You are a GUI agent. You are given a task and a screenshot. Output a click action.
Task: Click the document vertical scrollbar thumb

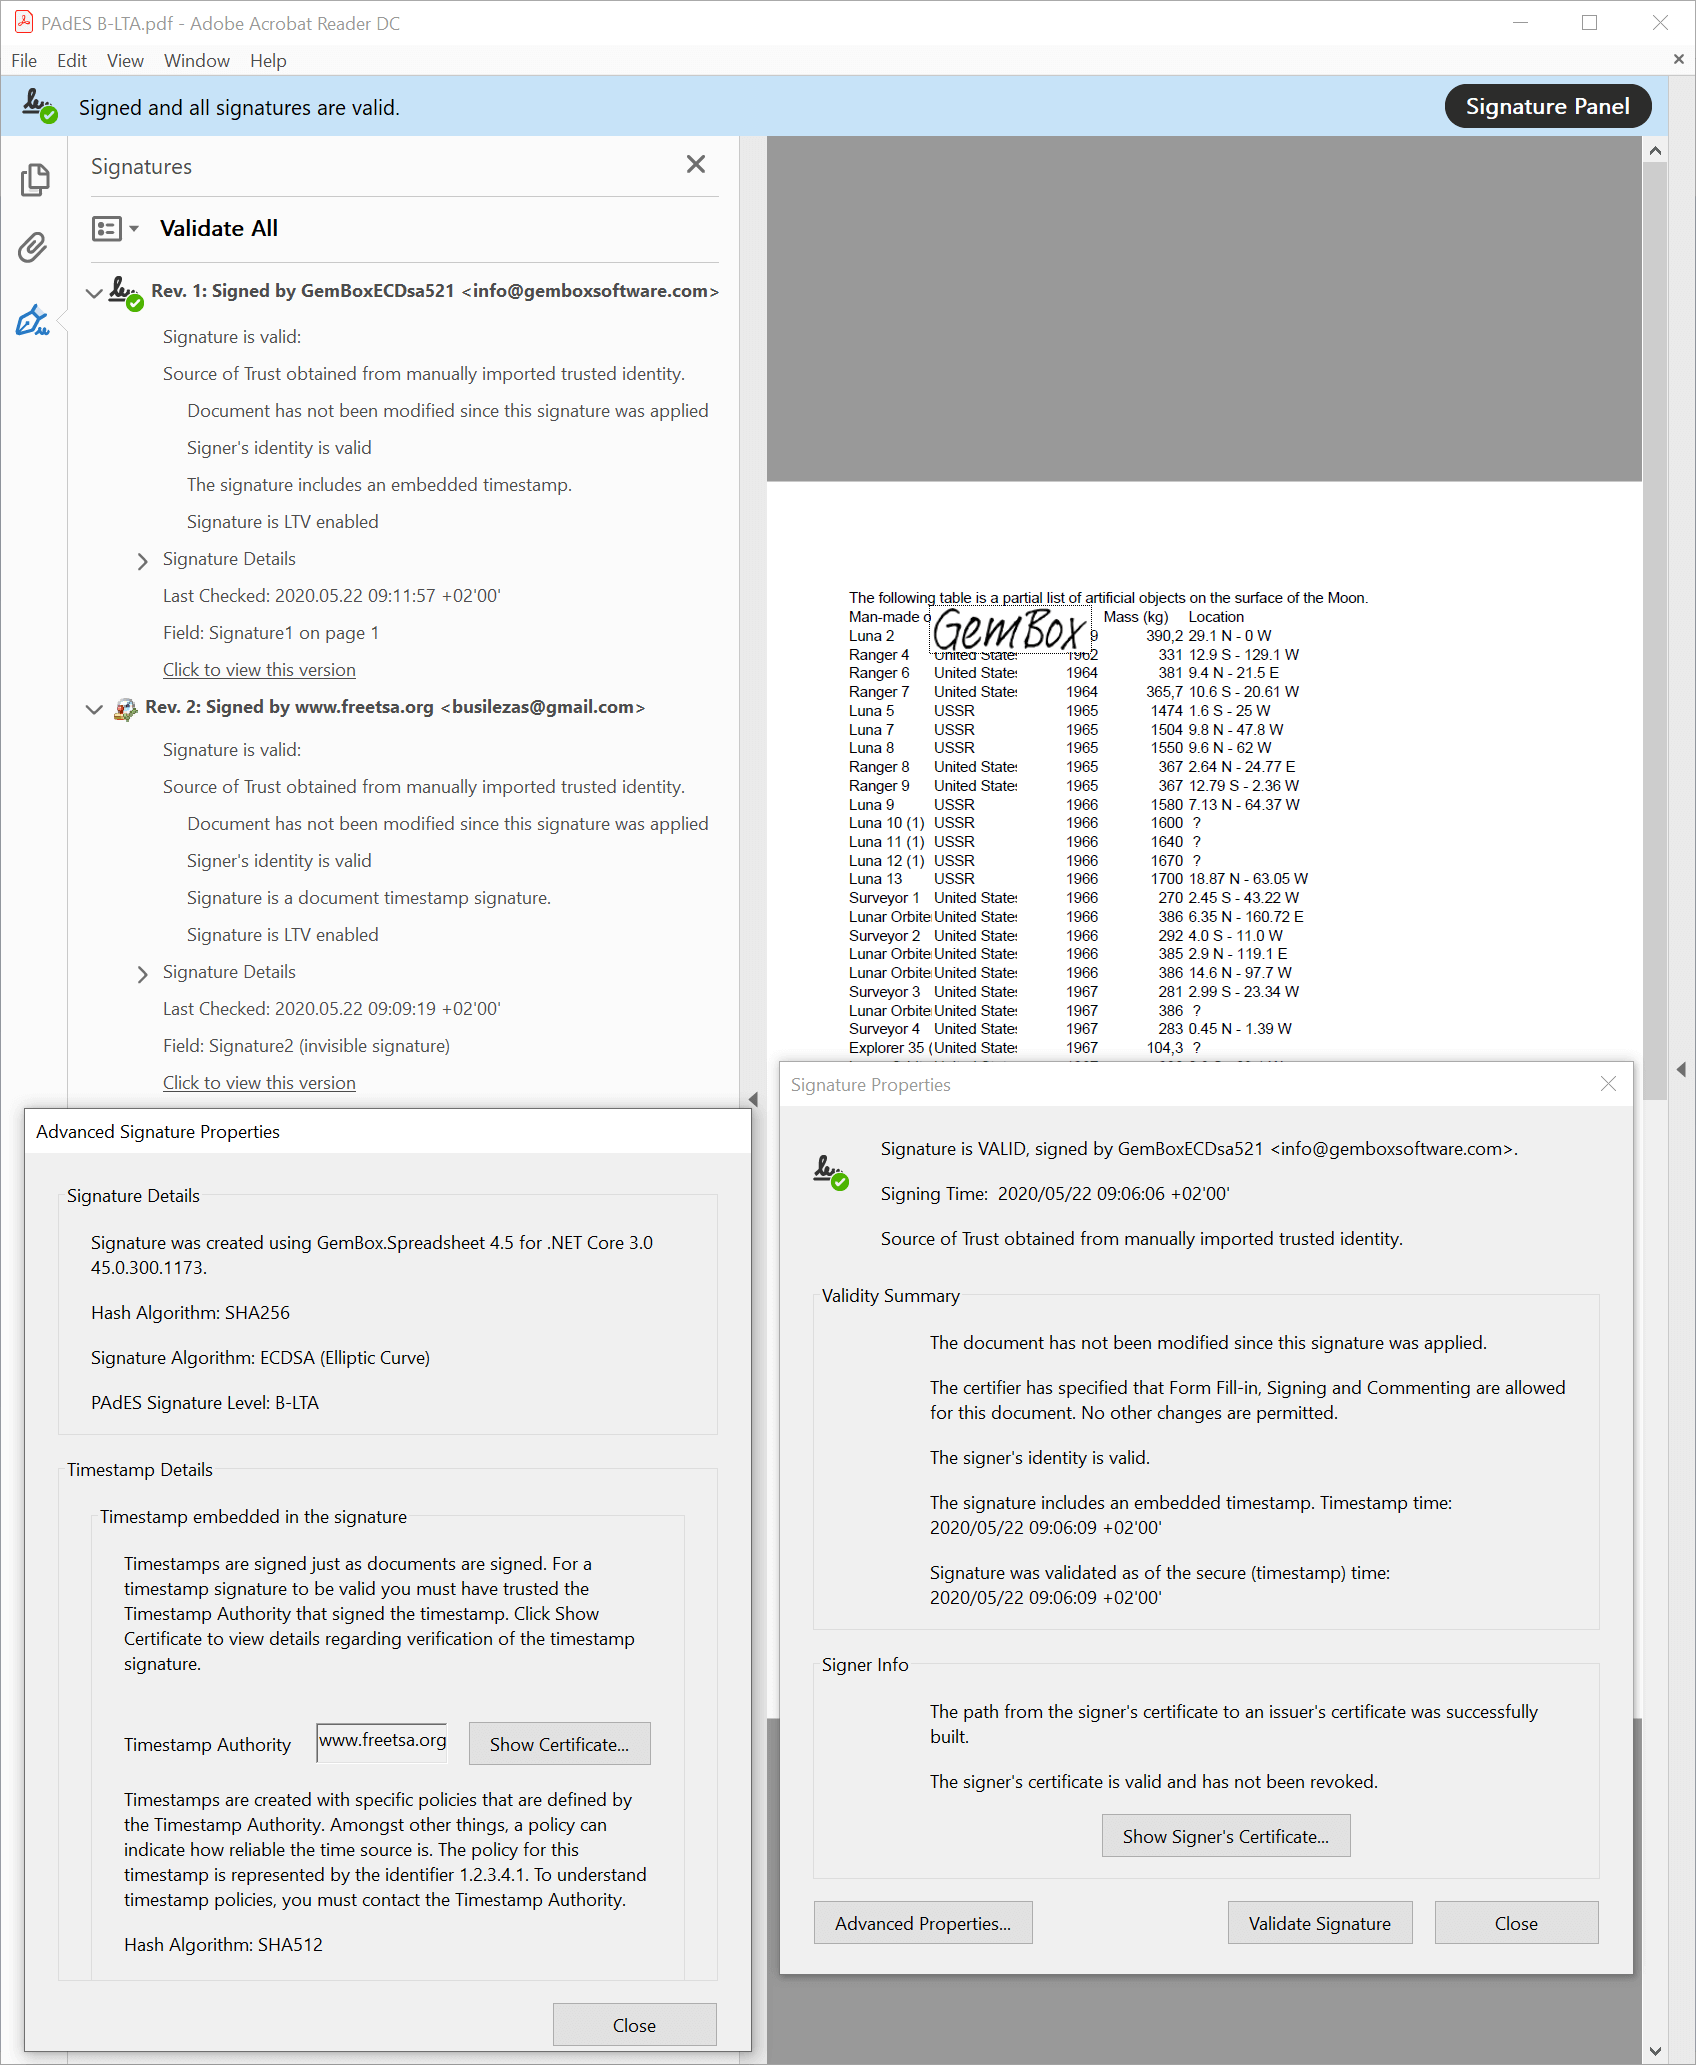coord(1655,630)
